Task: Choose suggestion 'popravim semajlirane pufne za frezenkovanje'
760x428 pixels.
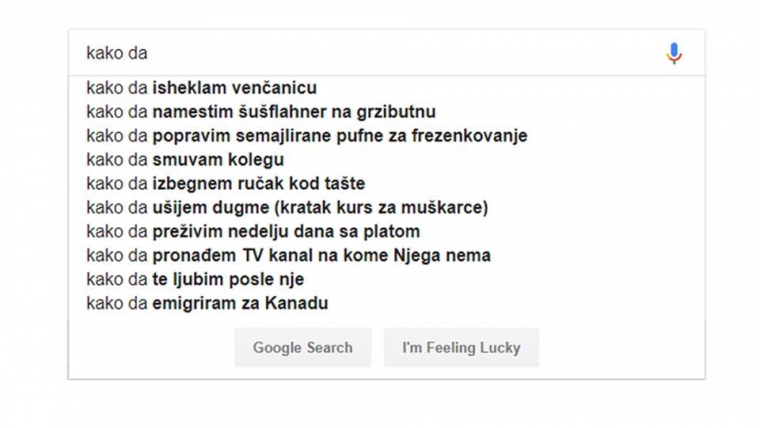Action: [x=306, y=136]
